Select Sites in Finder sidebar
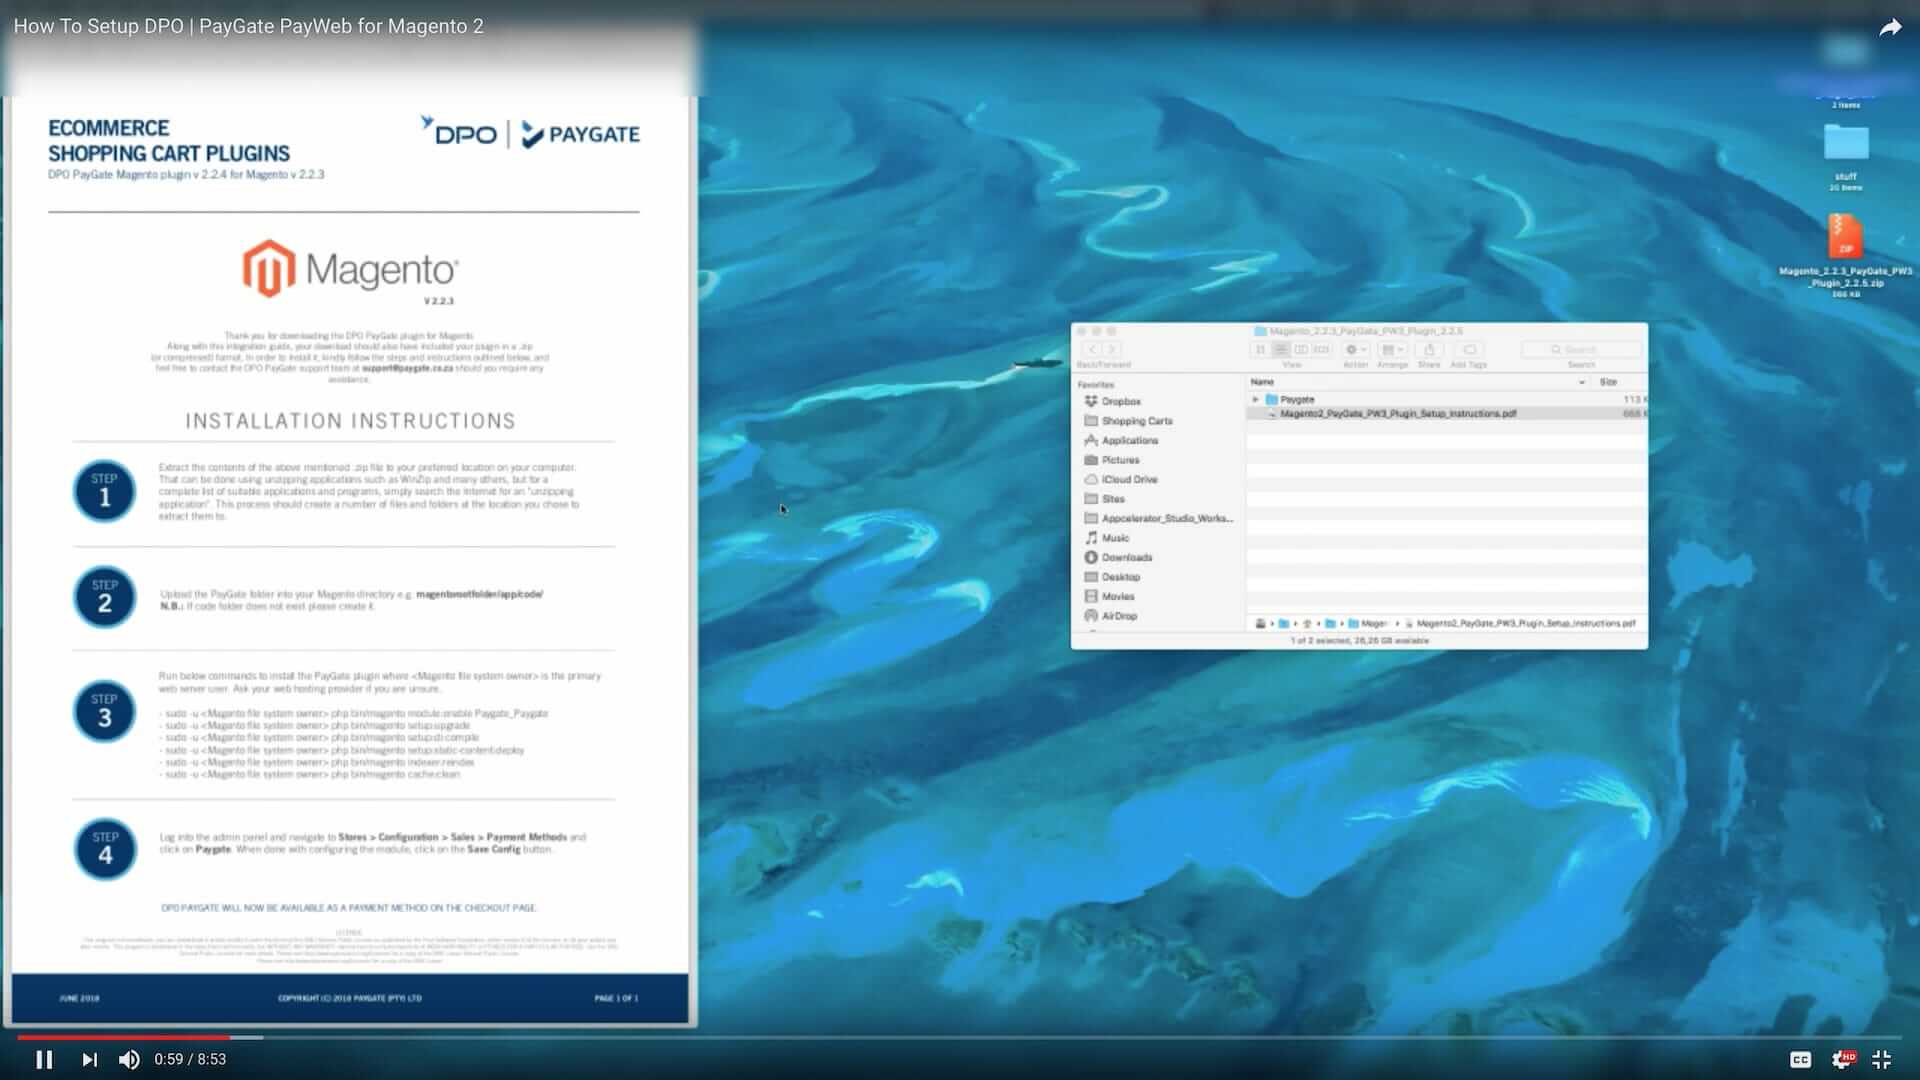The image size is (1920, 1080). coord(1105,499)
